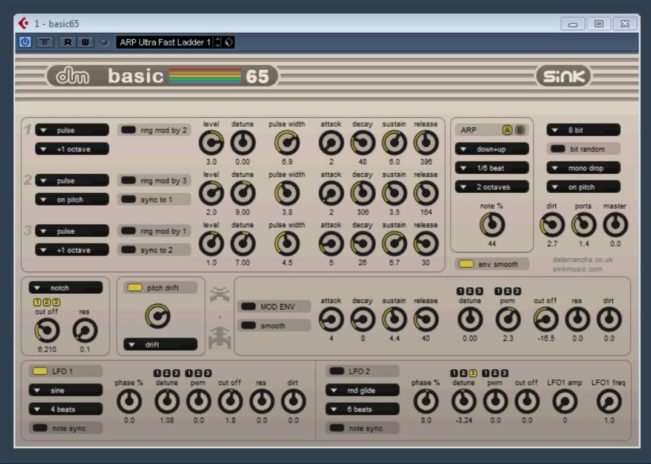
Task: Toggle the pitch drift switch
Action: [154, 287]
